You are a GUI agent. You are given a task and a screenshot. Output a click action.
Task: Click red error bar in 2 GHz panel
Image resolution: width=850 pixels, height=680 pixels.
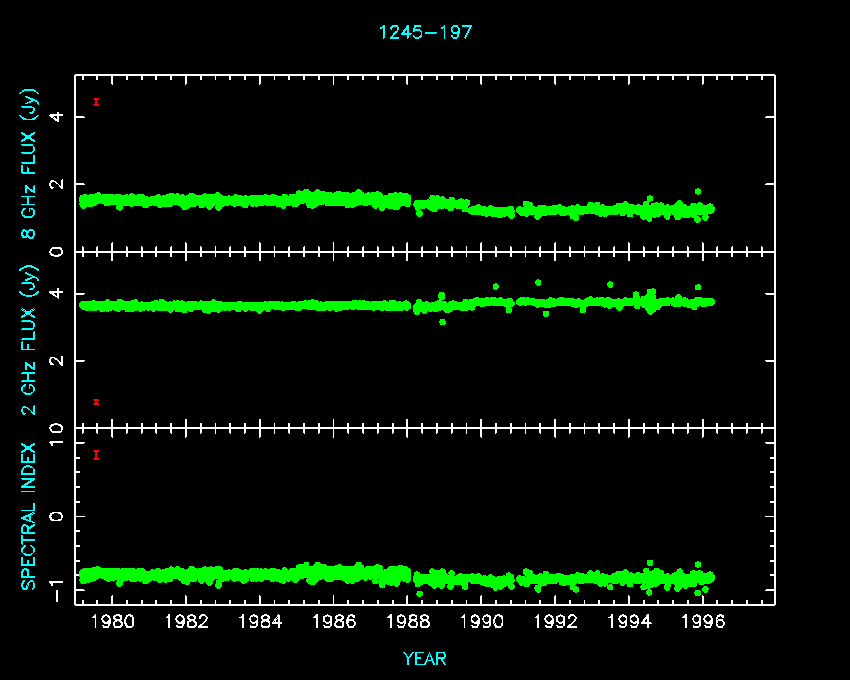pos(96,402)
